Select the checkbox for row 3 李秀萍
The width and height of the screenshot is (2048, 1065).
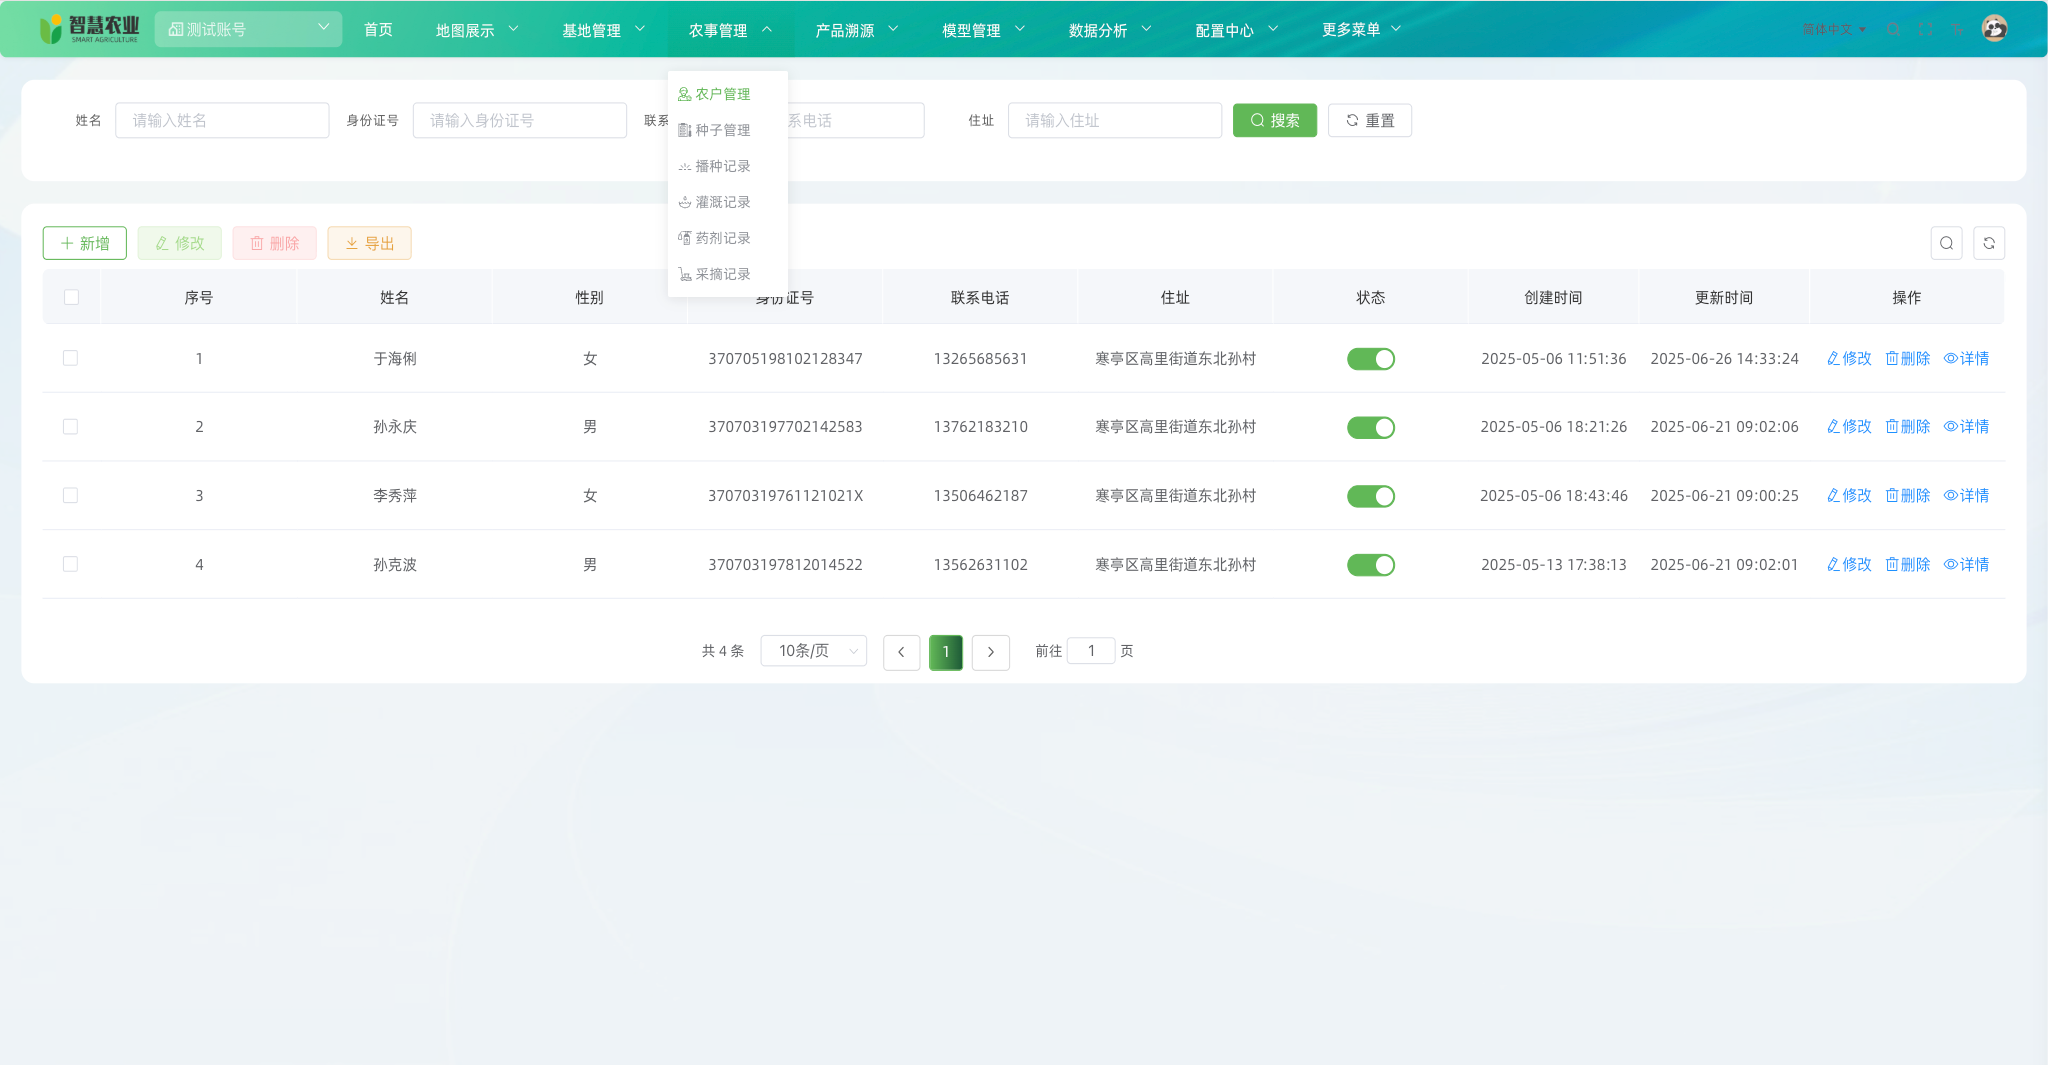tap(71, 496)
